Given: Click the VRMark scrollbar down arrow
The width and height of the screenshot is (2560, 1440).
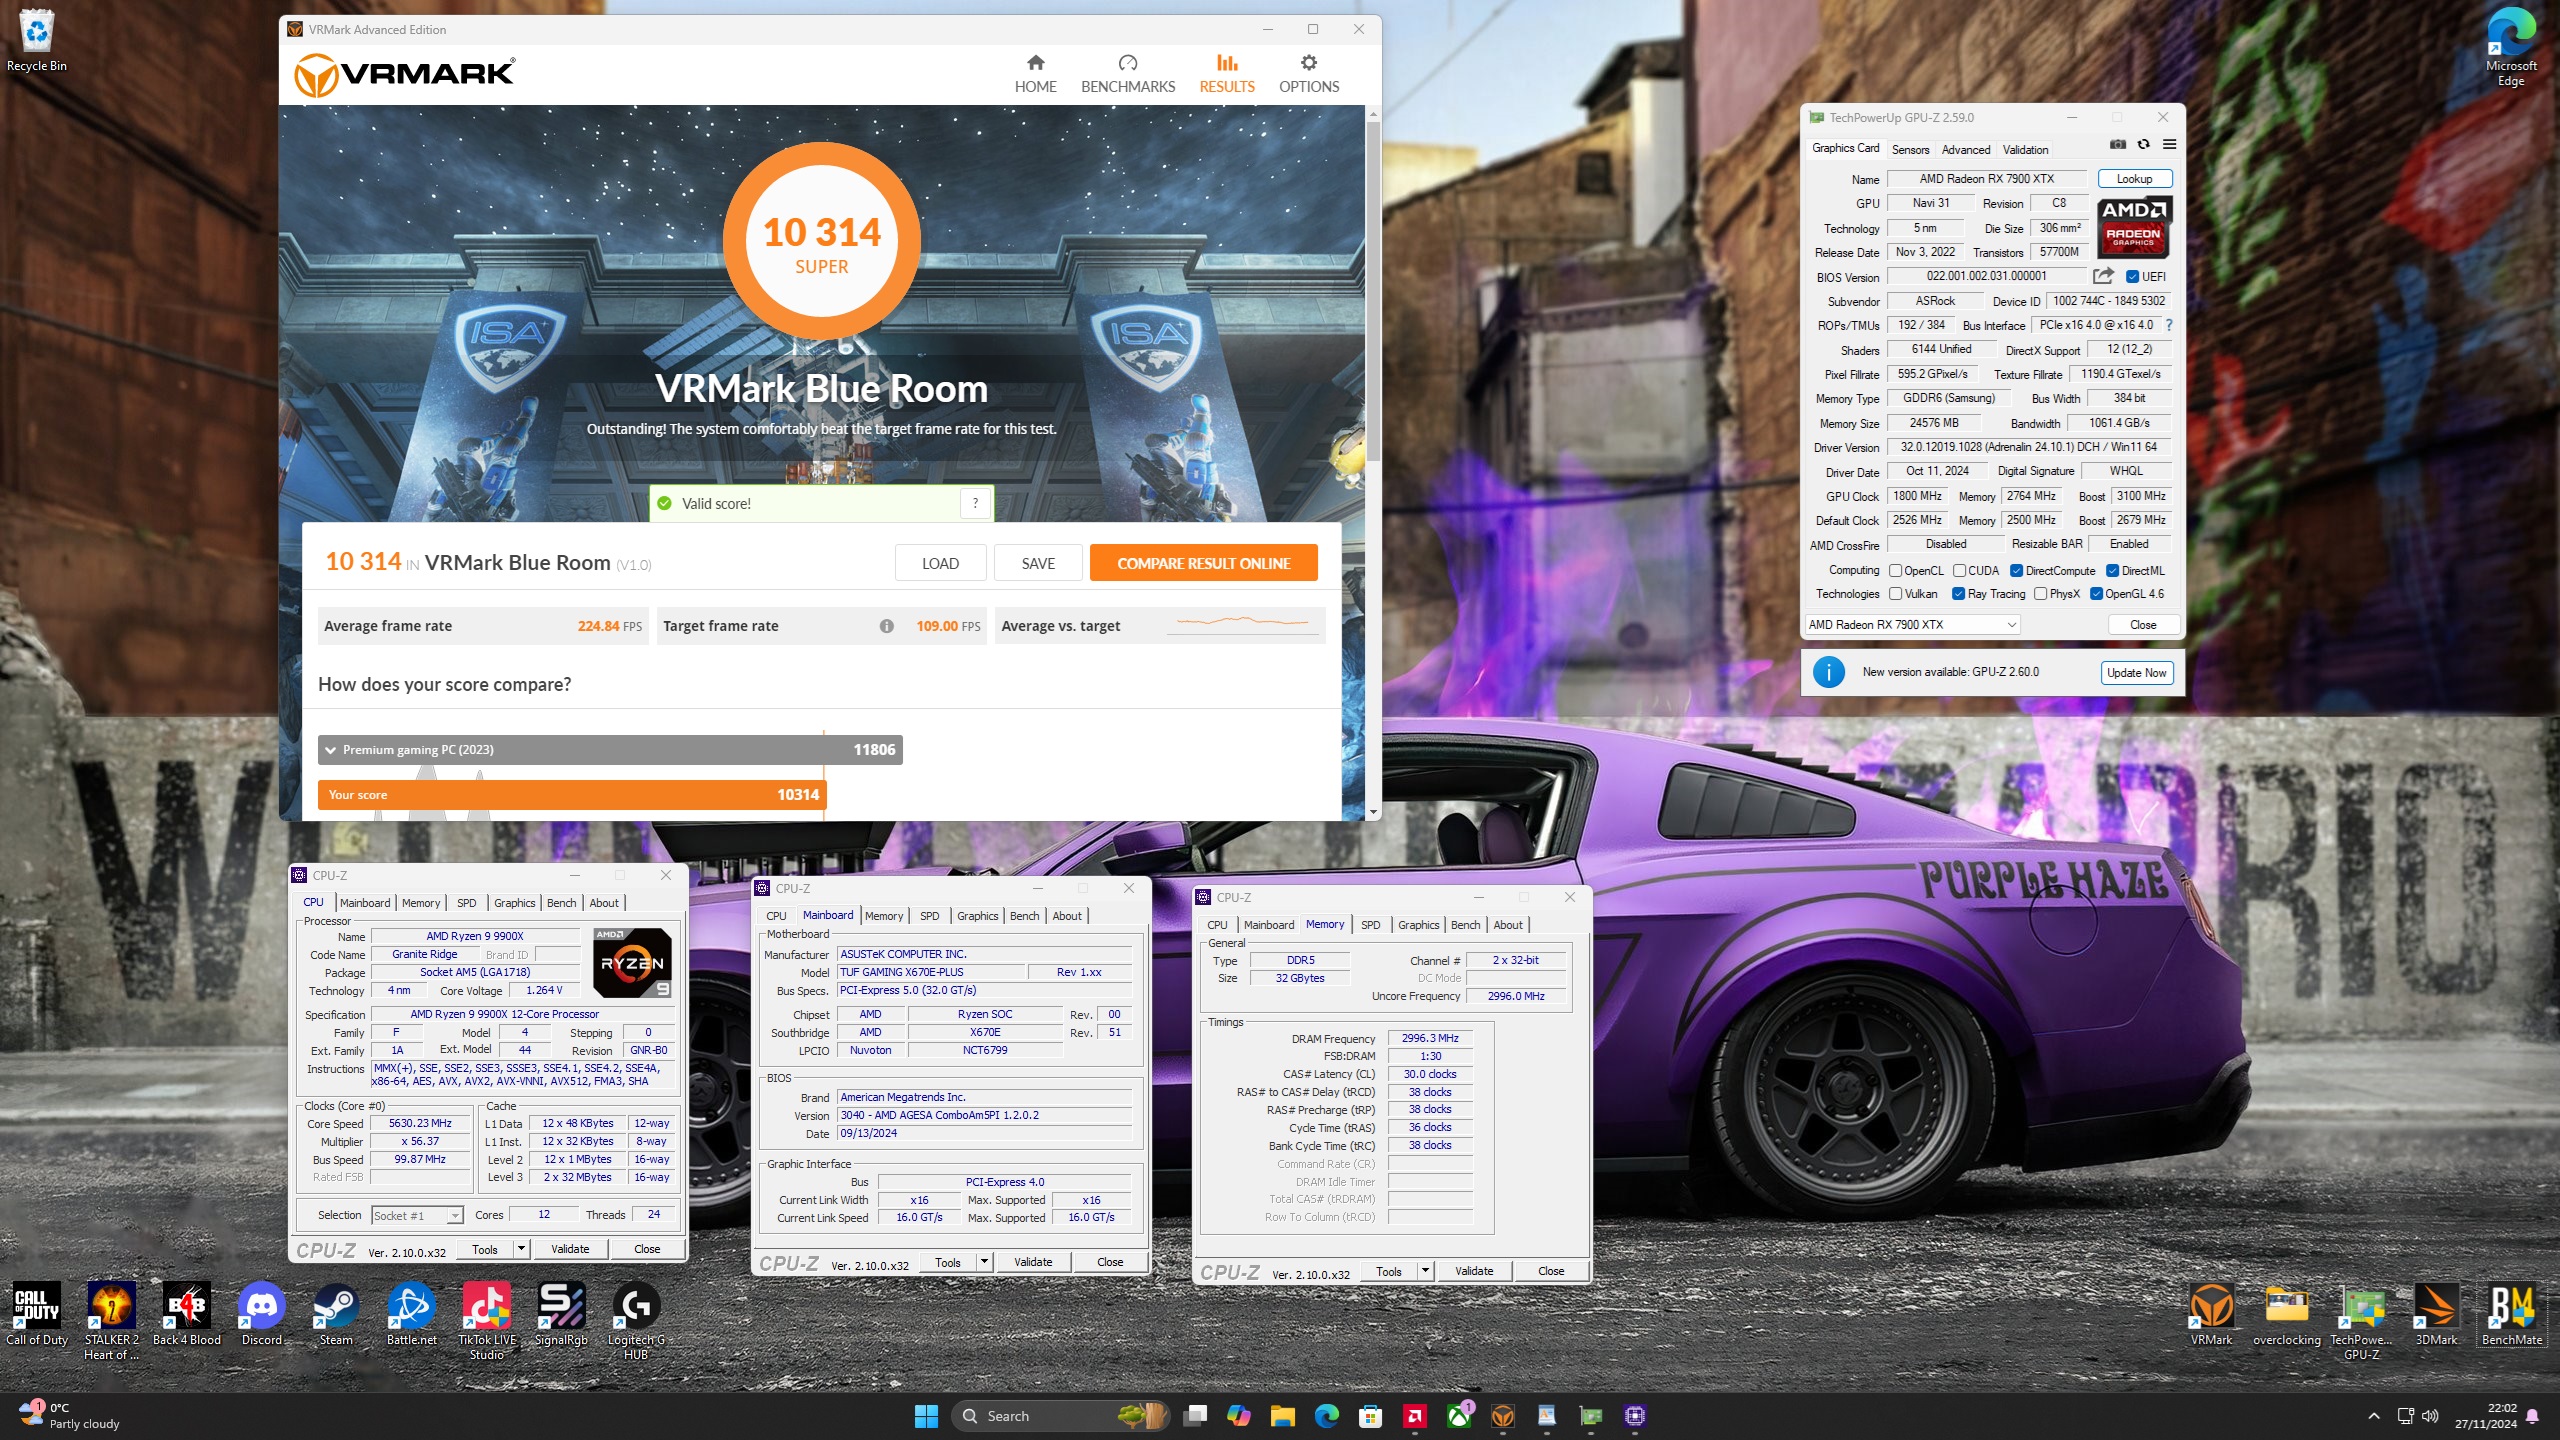Looking at the screenshot, I should point(1373,812).
